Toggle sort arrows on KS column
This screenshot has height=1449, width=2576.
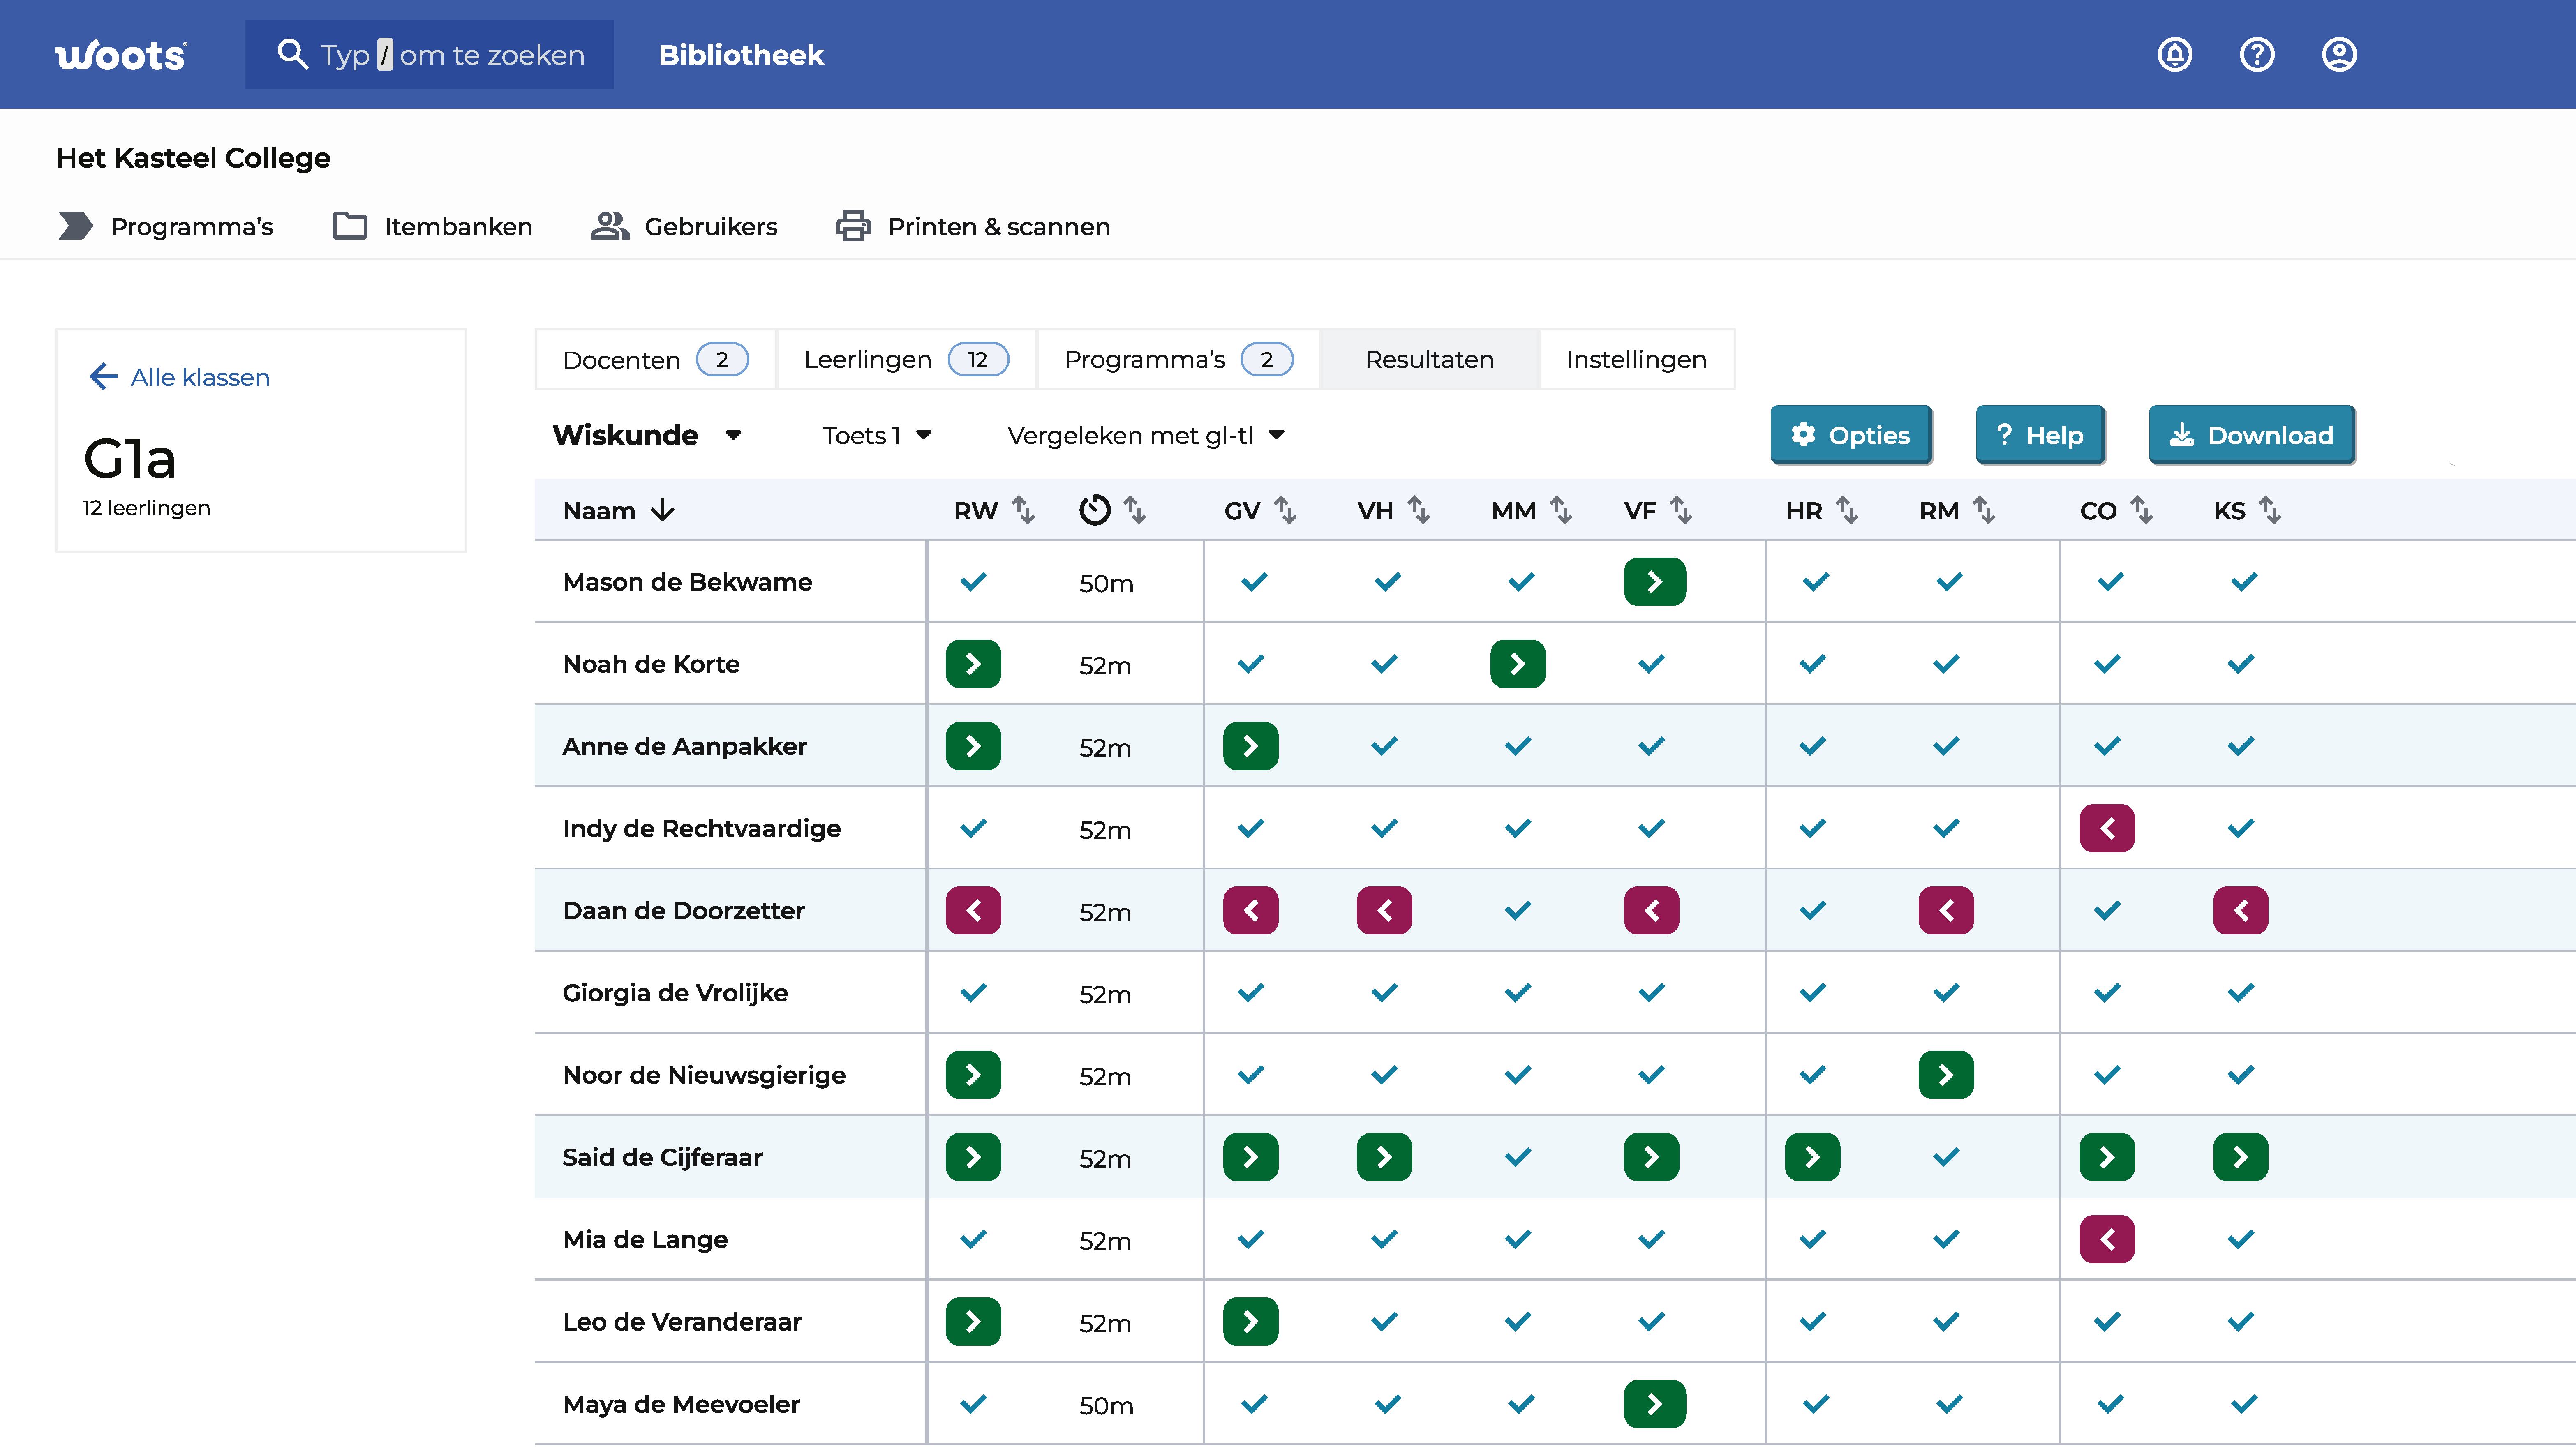point(2270,510)
